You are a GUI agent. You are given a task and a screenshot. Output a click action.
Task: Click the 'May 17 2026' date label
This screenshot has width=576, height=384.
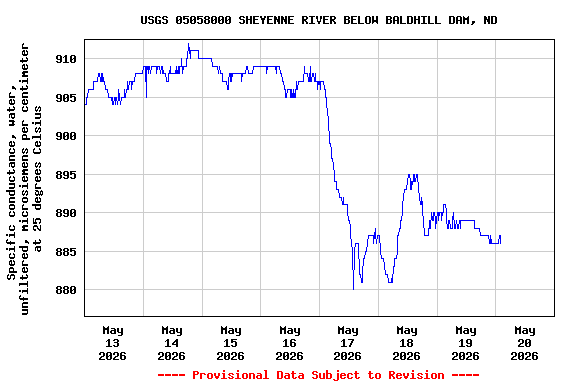click(348, 343)
